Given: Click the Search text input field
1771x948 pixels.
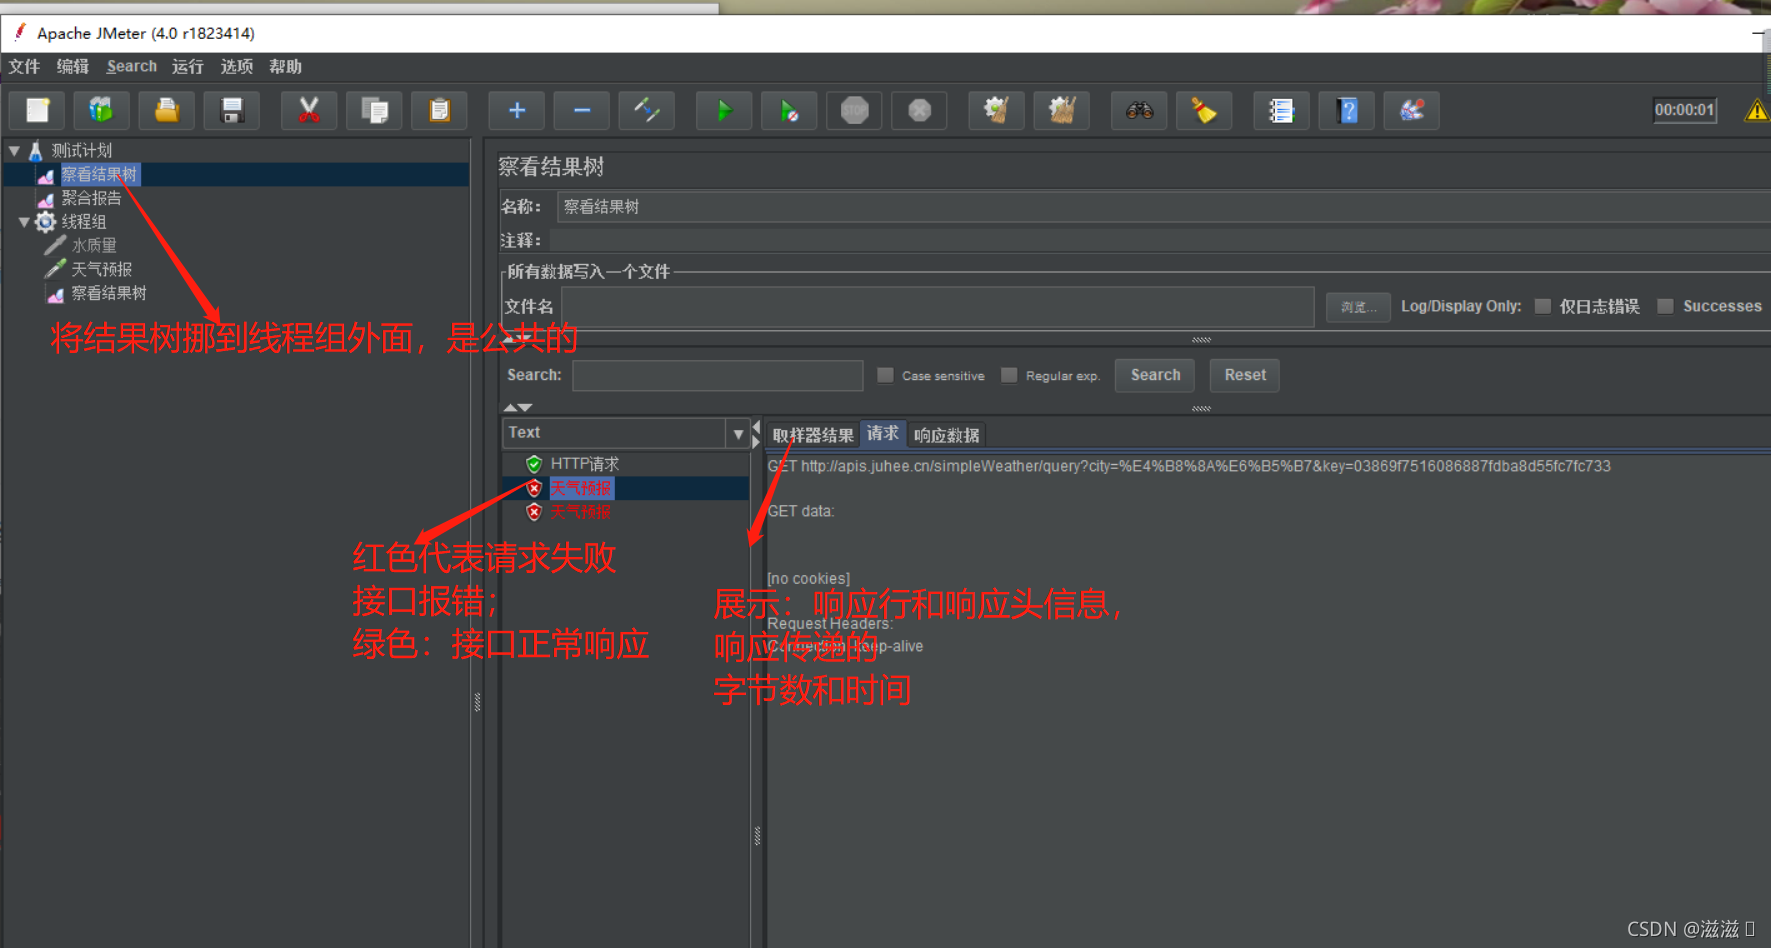Looking at the screenshot, I should [718, 375].
